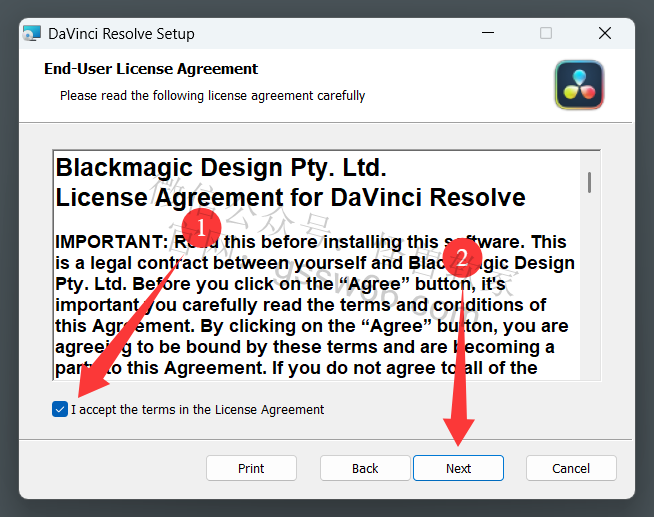The image size is (654, 517).
Task: Click 'Blackmagic Design Pty. Ltd.' license title
Action: pos(221,167)
